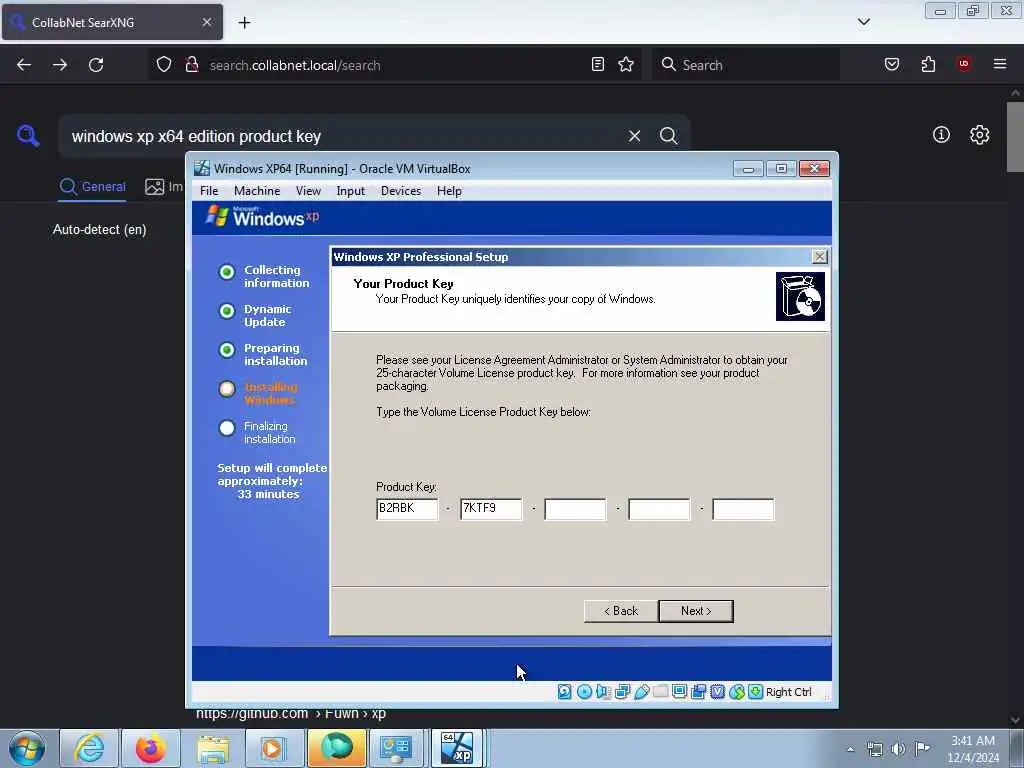Image resolution: width=1024 pixels, height=768 pixels.
Task: Open the VirtualBox Devices menu
Action: 401,191
